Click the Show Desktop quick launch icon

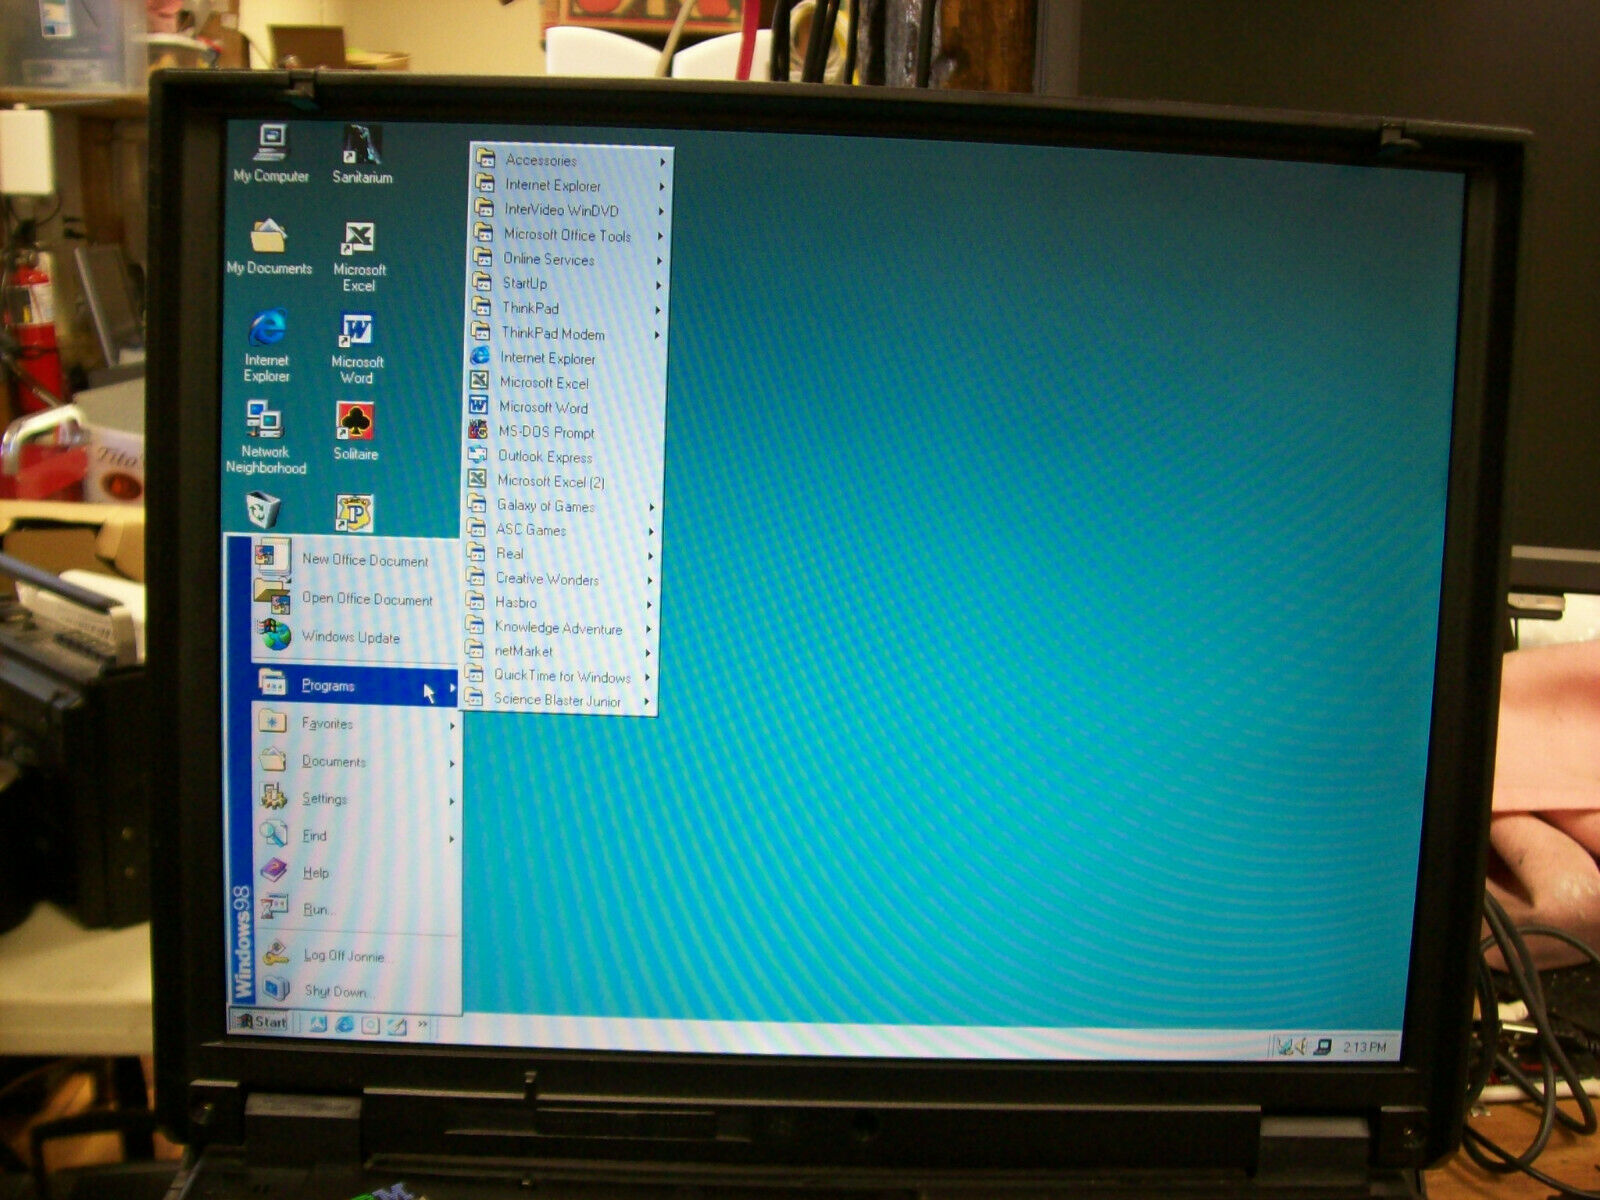[x=397, y=1025]
